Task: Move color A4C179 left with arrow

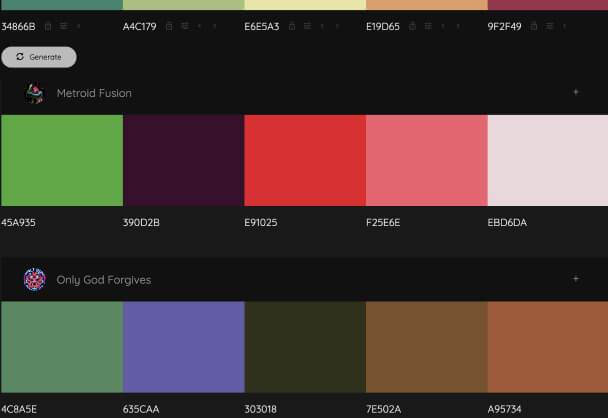Action: (199, 26)
